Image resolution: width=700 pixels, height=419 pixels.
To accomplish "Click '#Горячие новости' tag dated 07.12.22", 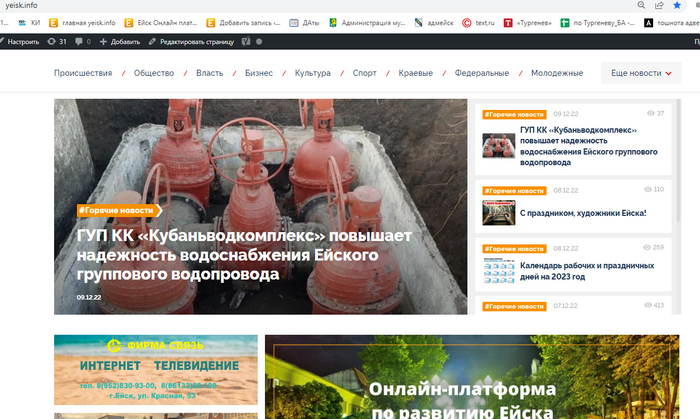I will [514, 306].
